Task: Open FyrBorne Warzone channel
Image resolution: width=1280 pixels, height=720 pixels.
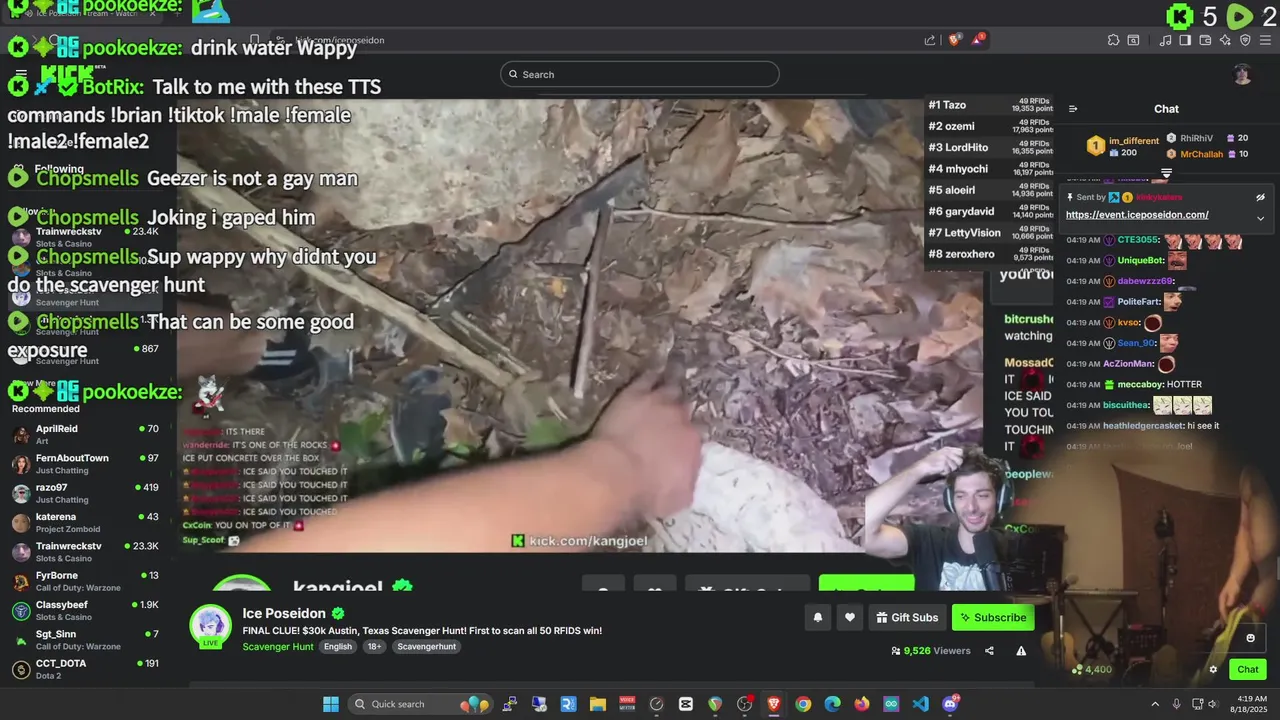Action: tap(85, 581)
